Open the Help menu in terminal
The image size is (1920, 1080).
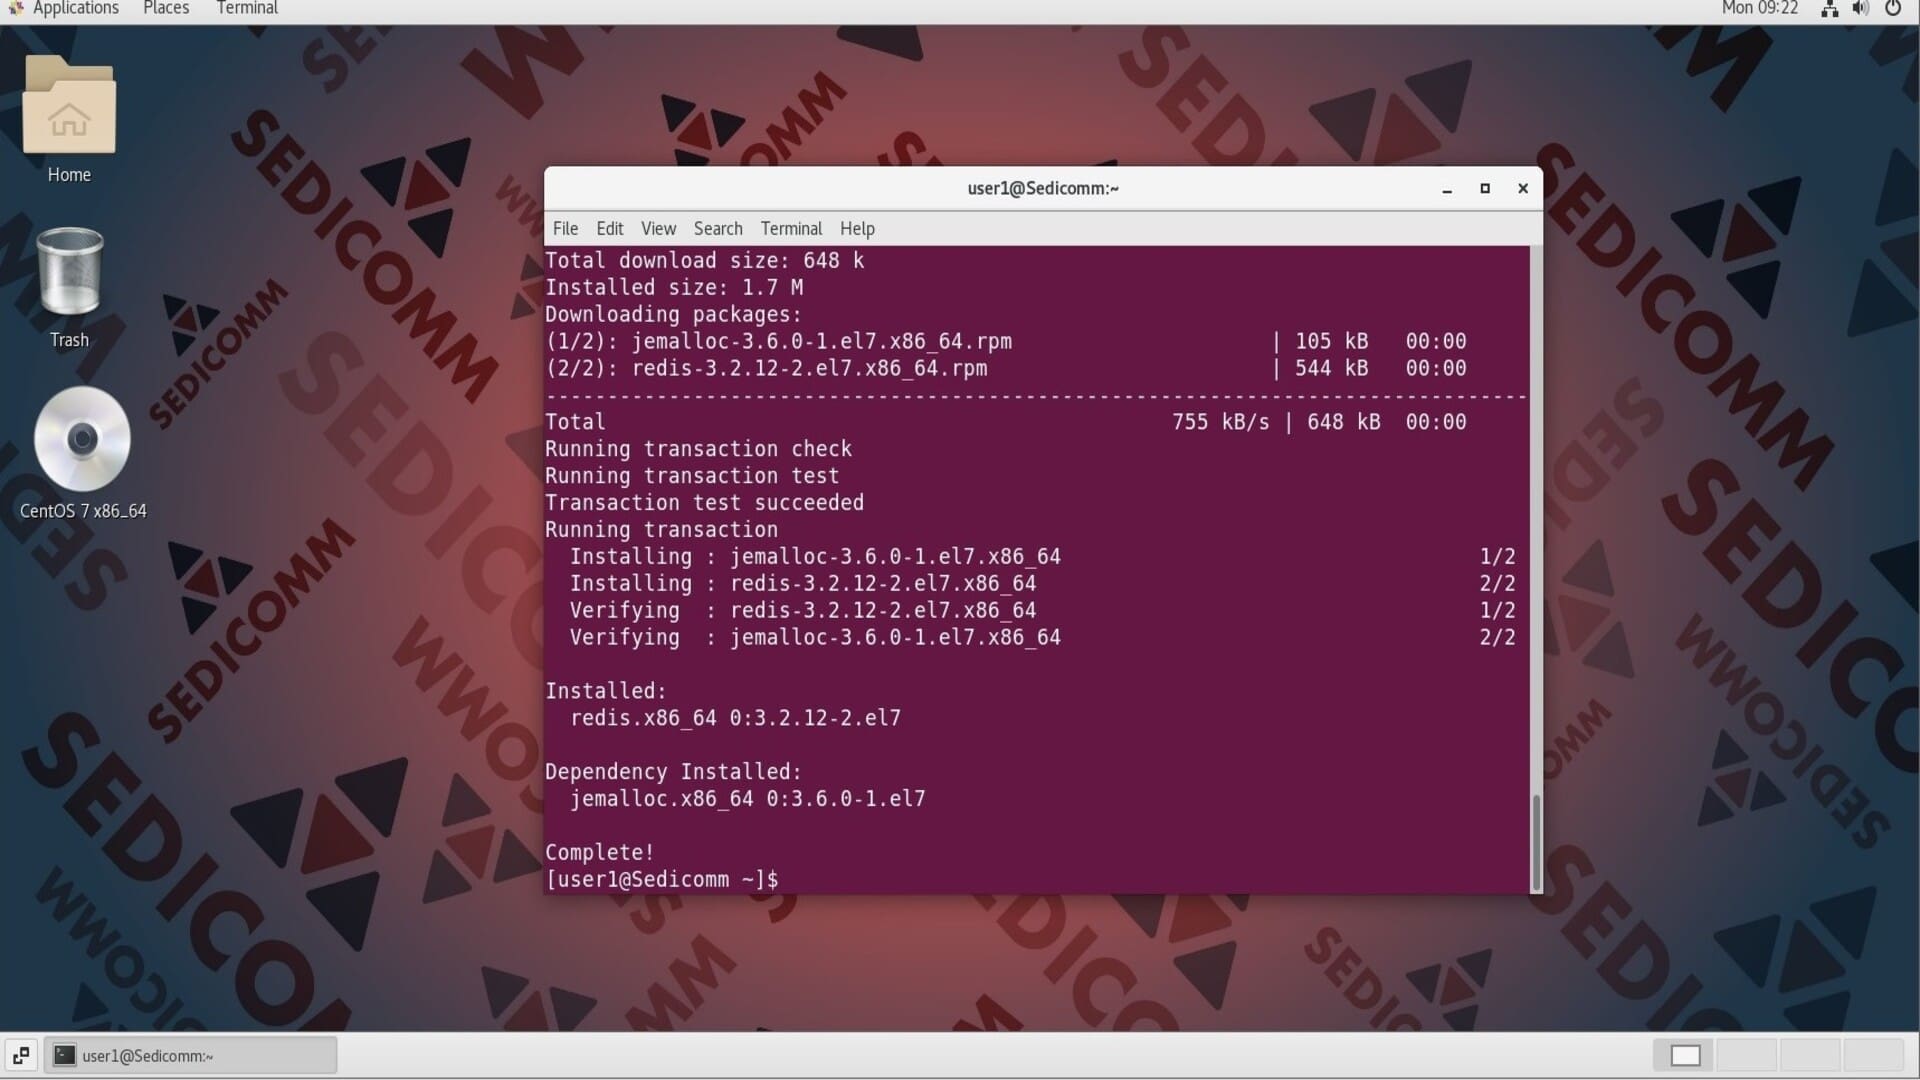[857, 229]
